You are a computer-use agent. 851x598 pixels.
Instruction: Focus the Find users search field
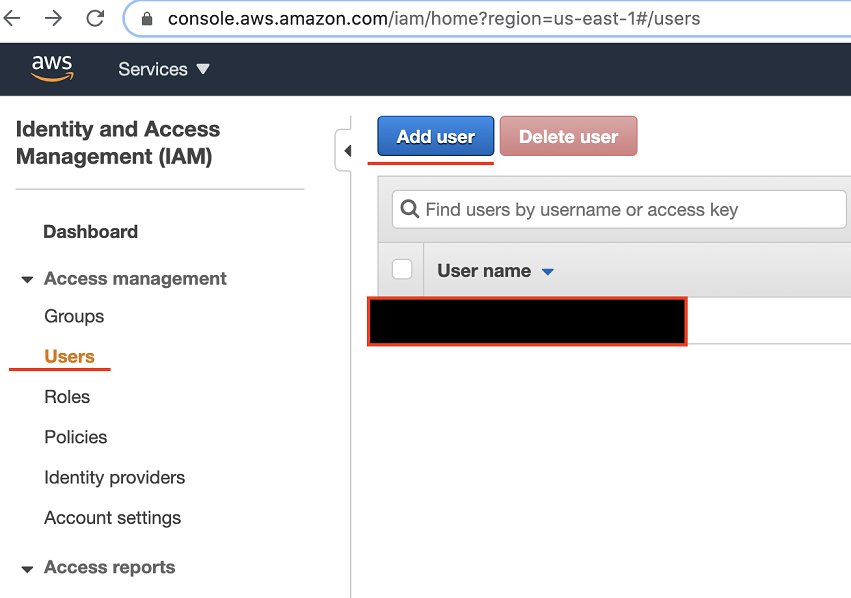point(620,210)
